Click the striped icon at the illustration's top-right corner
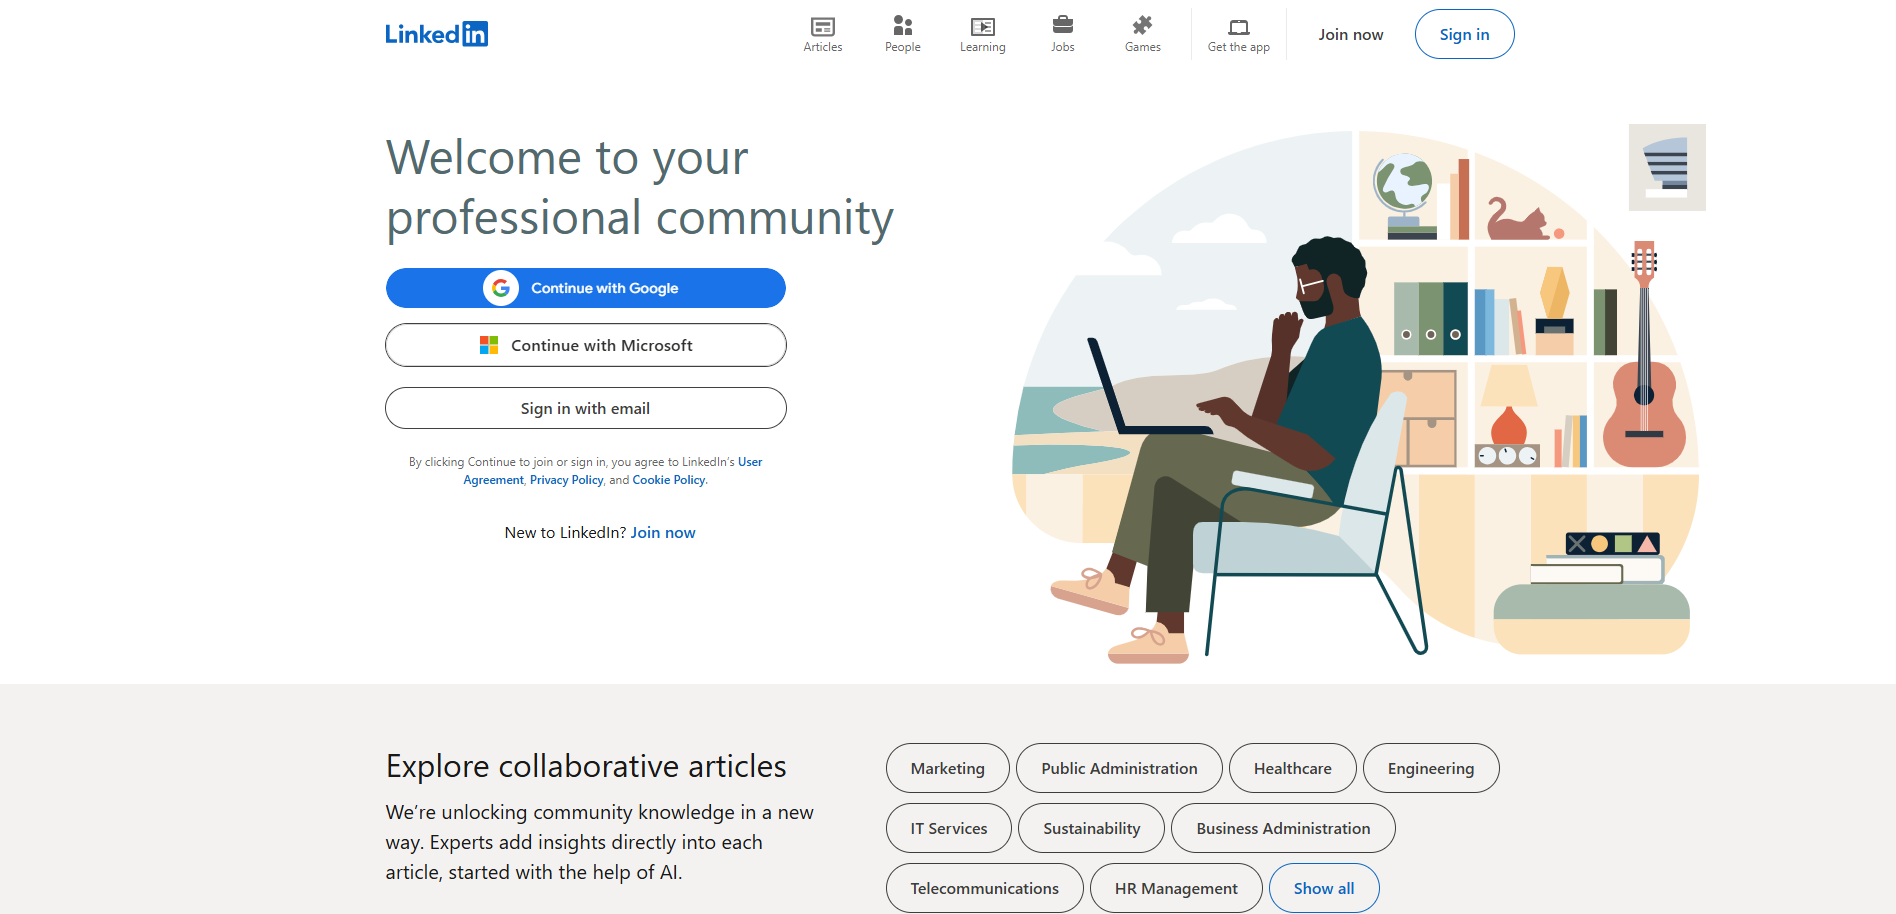This screenshot has width=1896, height=914. [x=1667, y=167]
